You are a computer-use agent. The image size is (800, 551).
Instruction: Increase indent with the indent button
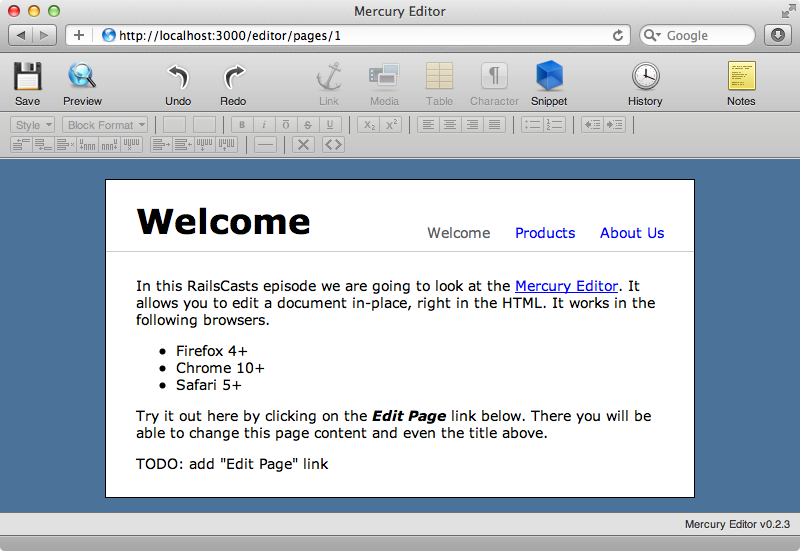click(x=614, y=125)
